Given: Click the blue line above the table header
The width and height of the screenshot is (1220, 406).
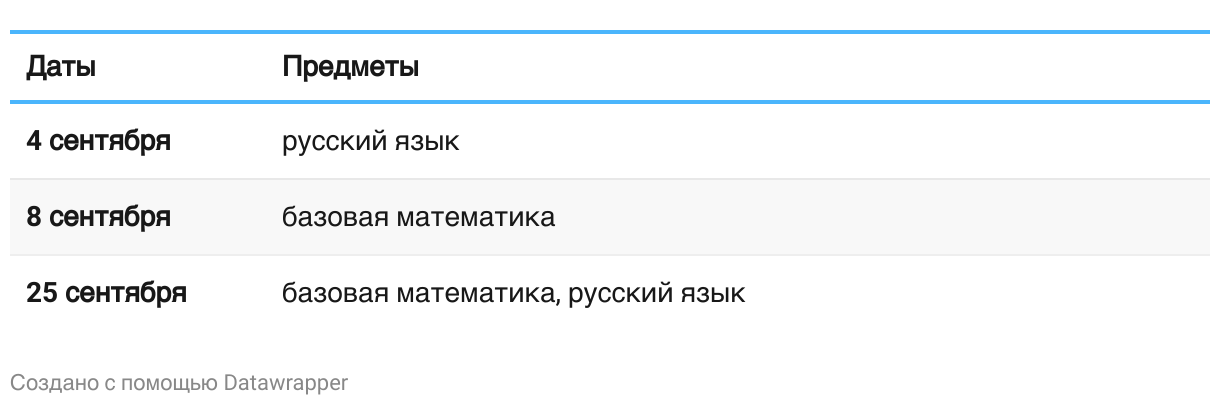Looking at the screenshot, I should point(610,32).
